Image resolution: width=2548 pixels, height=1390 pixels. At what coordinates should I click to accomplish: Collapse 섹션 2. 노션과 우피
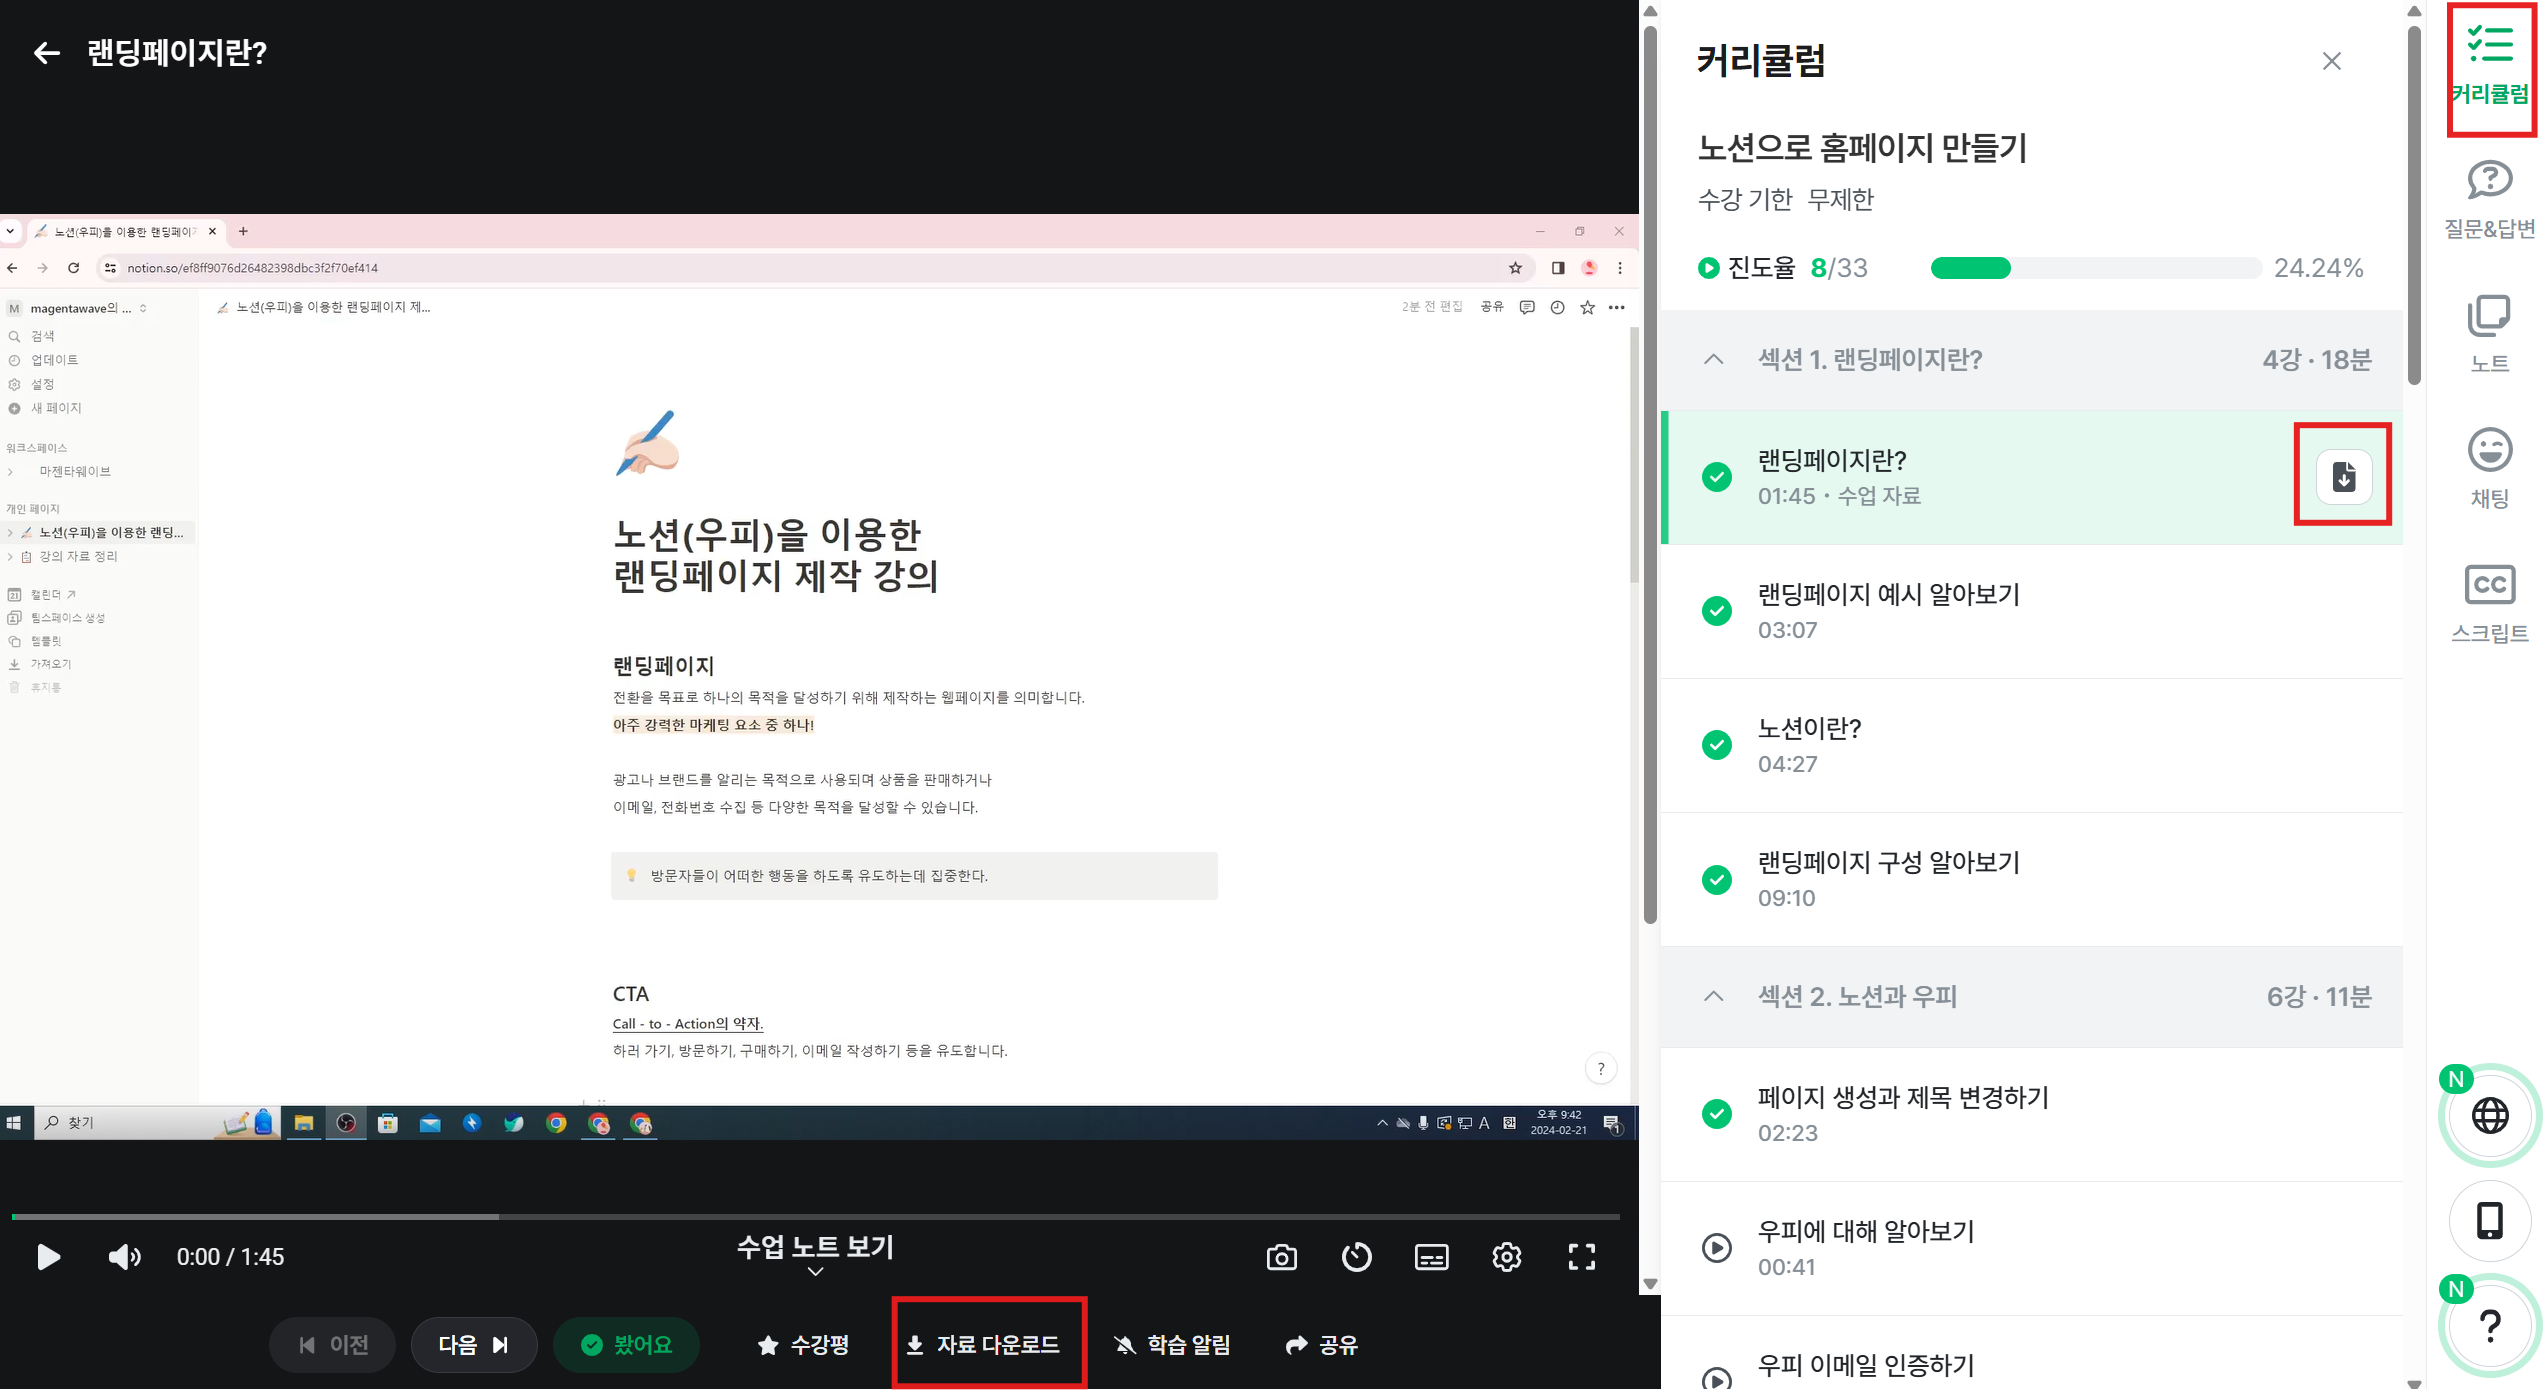(1713, 996)
